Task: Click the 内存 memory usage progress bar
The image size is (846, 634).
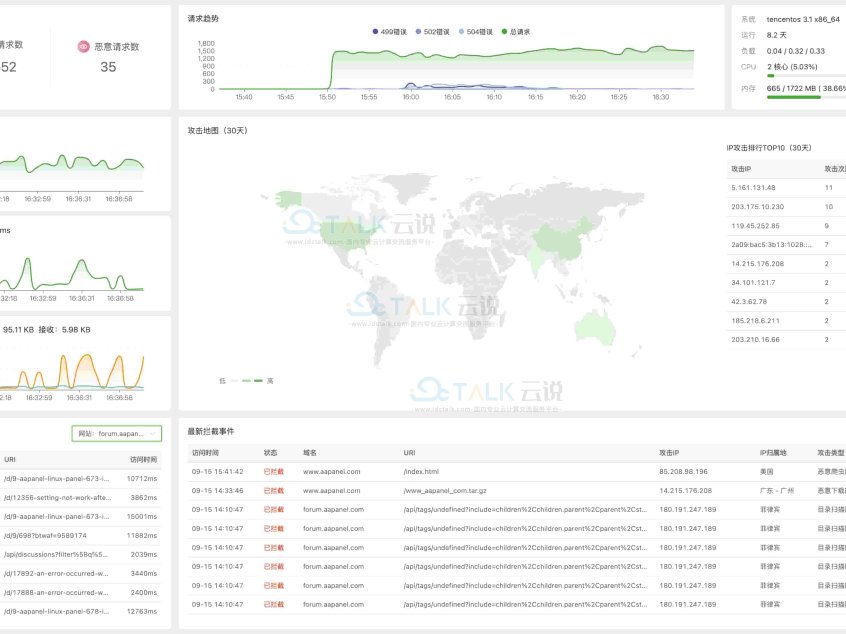Action: tap(806, 98)
